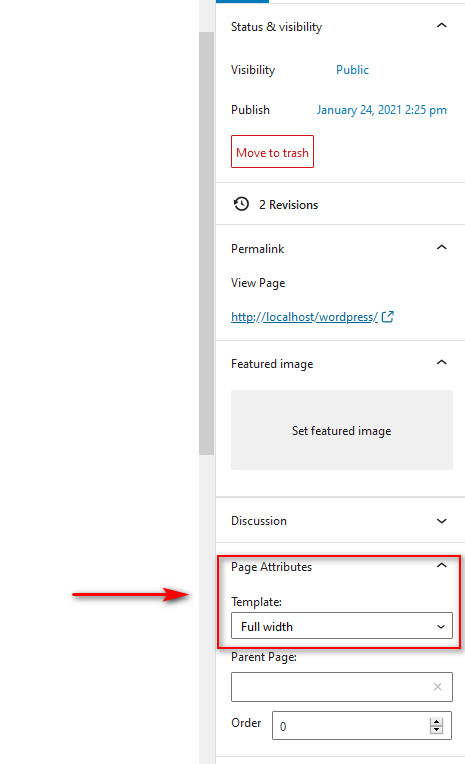Click the Move to trash button
The height and width of the screenshot is (764, 465).
click(x=272, y=152)
